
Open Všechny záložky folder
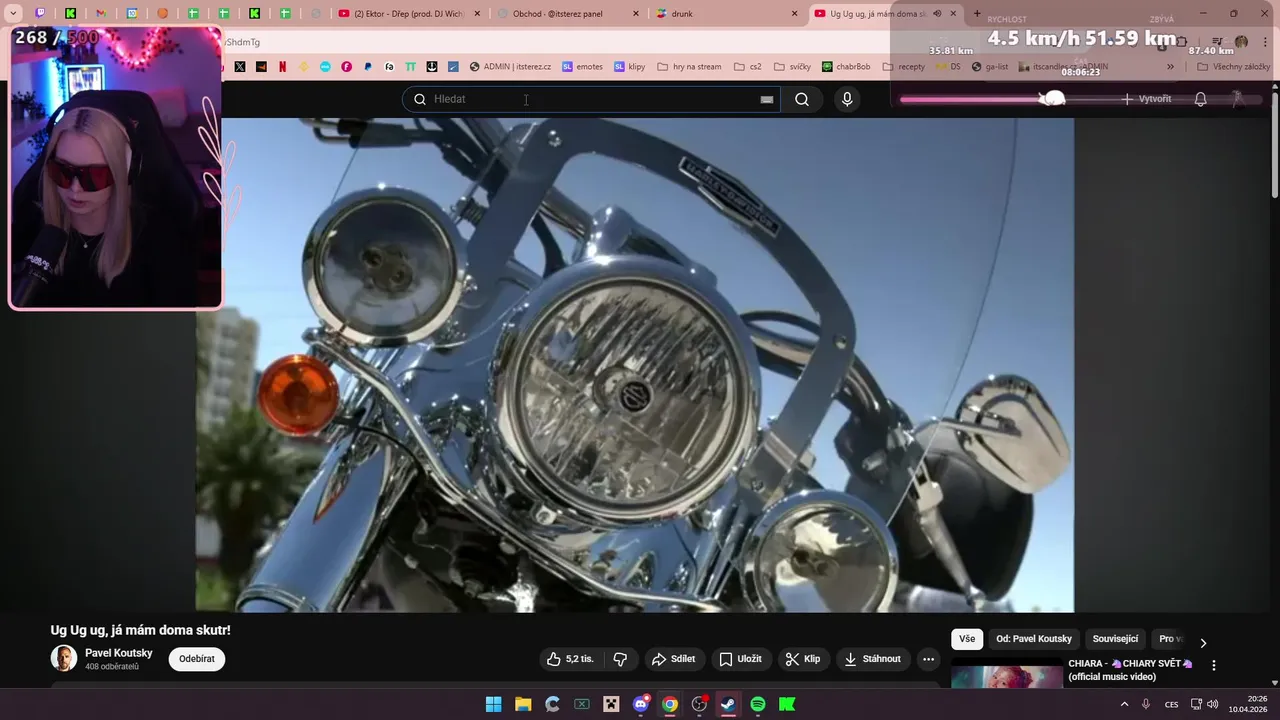(1234, 67)
